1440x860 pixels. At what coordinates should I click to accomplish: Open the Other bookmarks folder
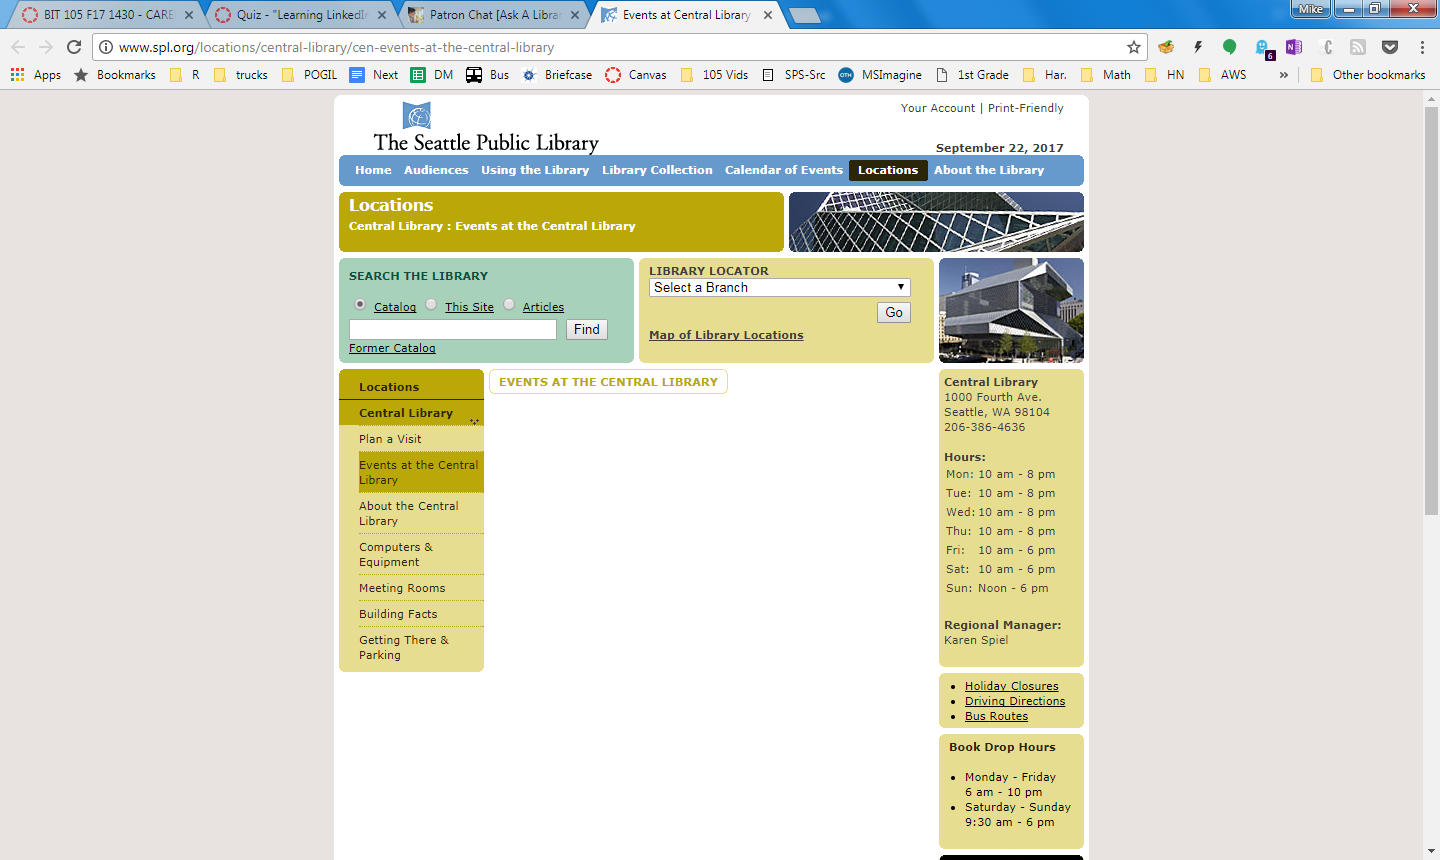coord(1368,75)
